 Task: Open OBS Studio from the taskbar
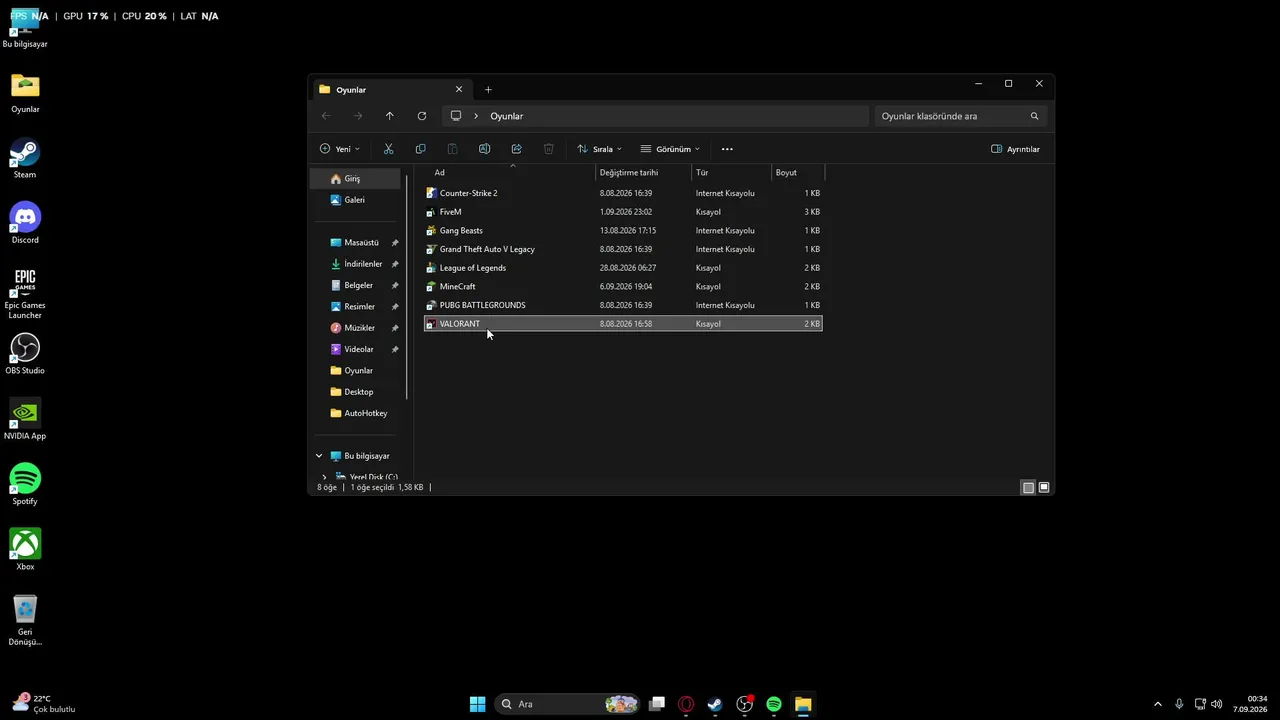click(745, 704)
